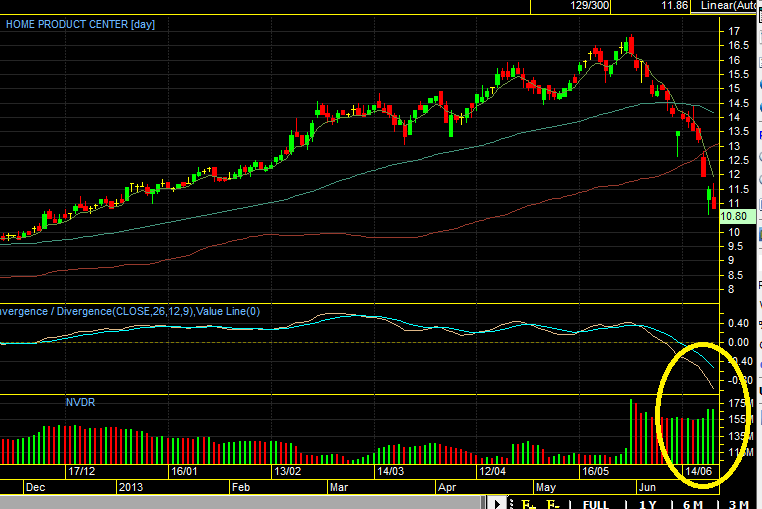Select the FULL time range
This screenshot has width=762, height=509.
click(596, 505)
